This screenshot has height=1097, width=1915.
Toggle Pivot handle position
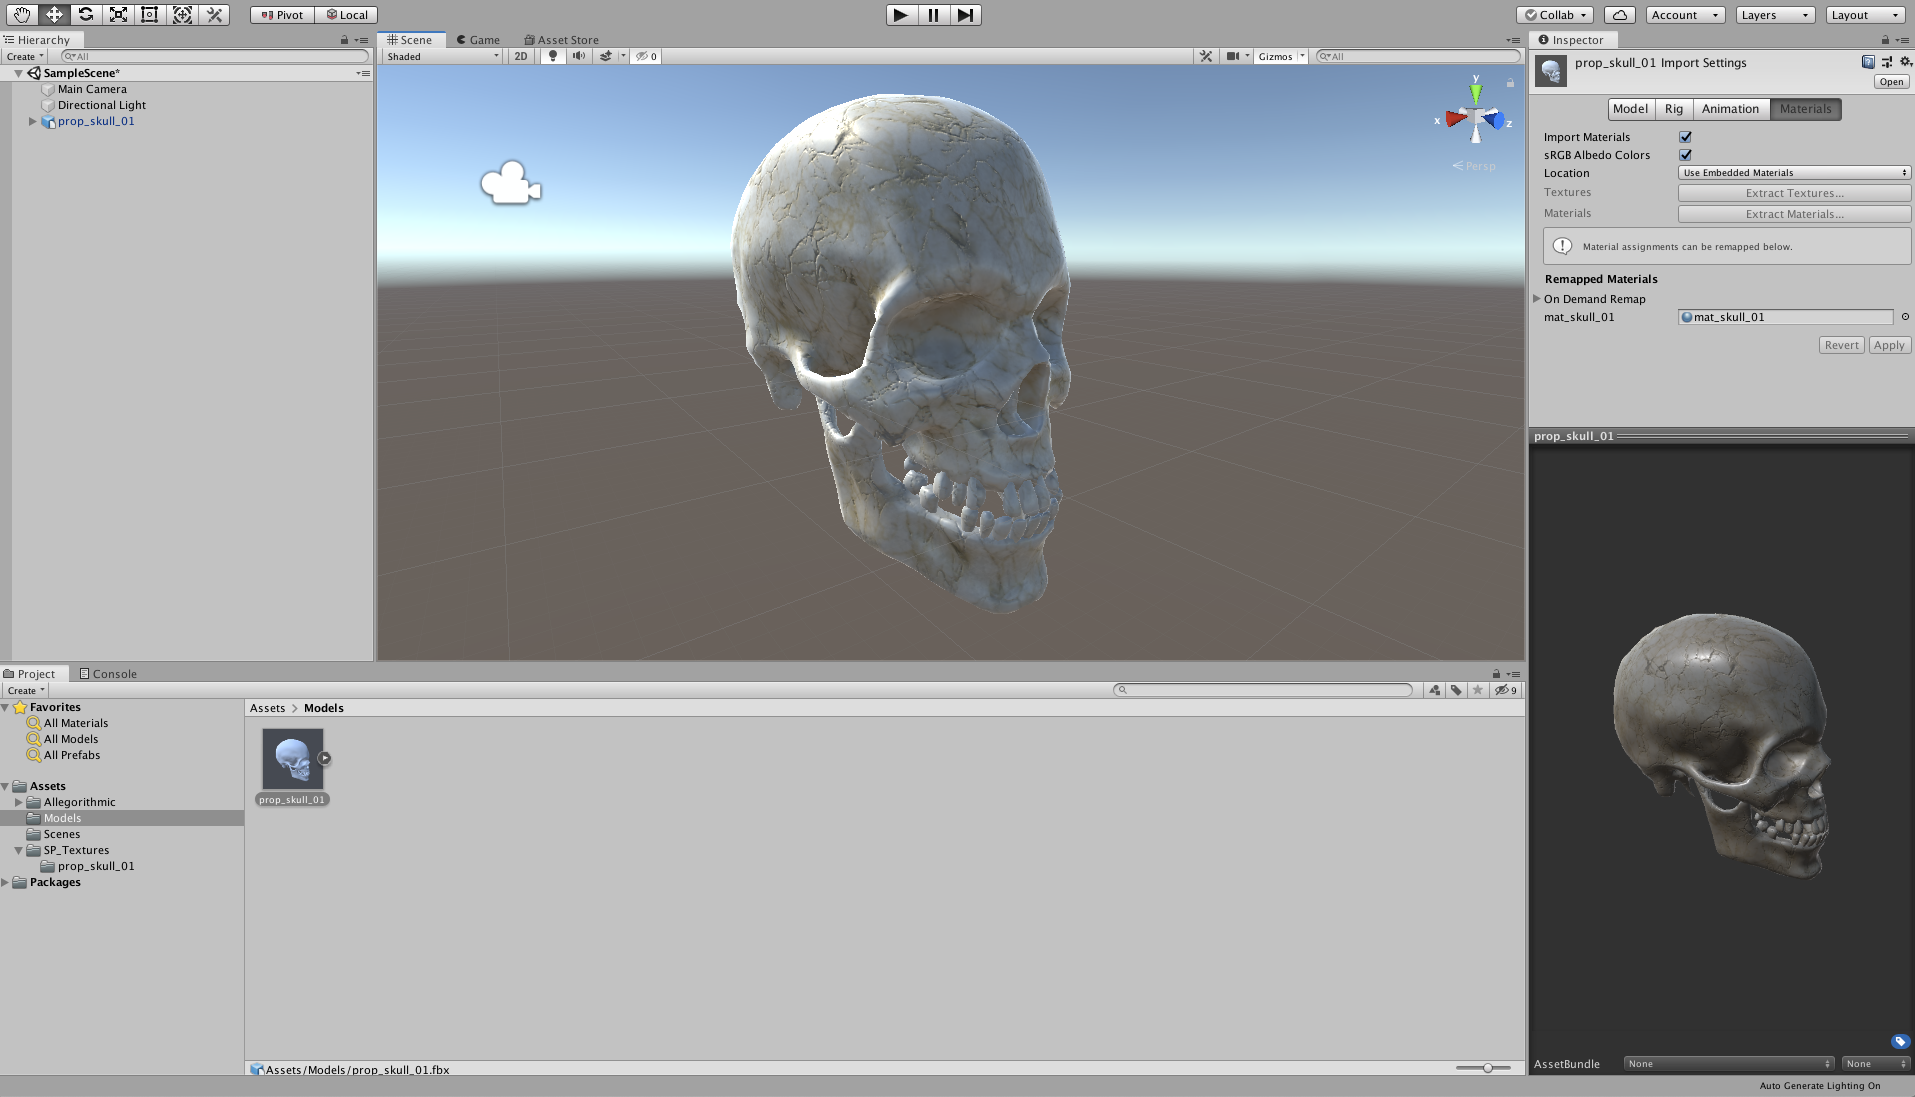pos(282,15)
